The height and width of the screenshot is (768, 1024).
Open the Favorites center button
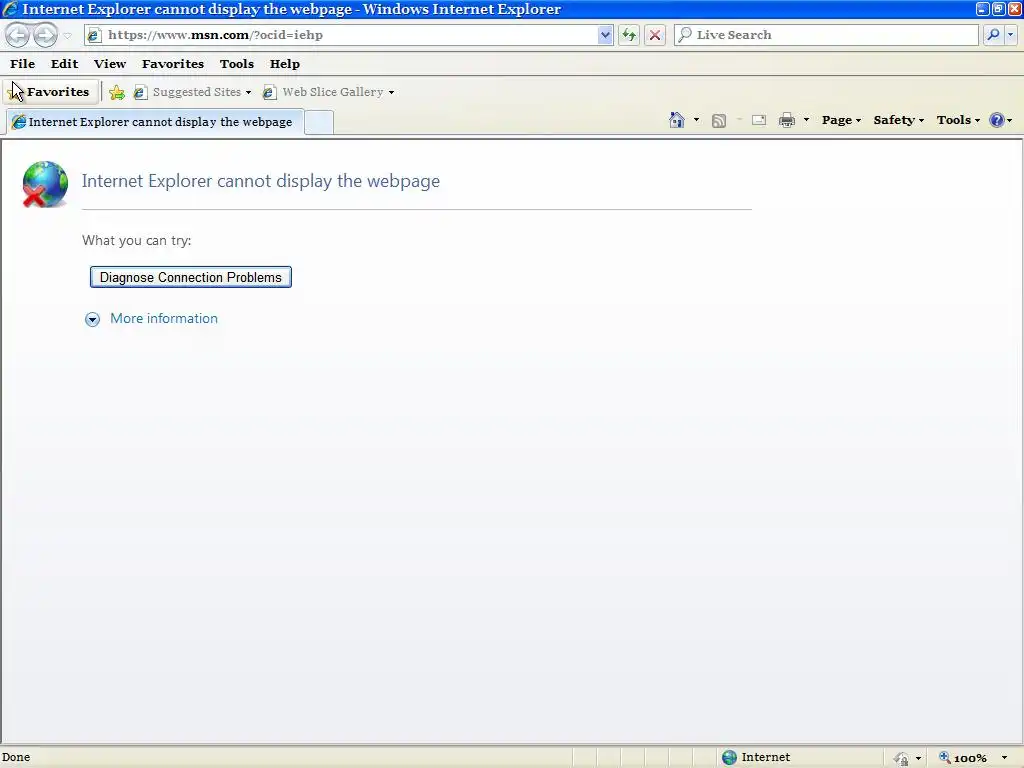50,92
